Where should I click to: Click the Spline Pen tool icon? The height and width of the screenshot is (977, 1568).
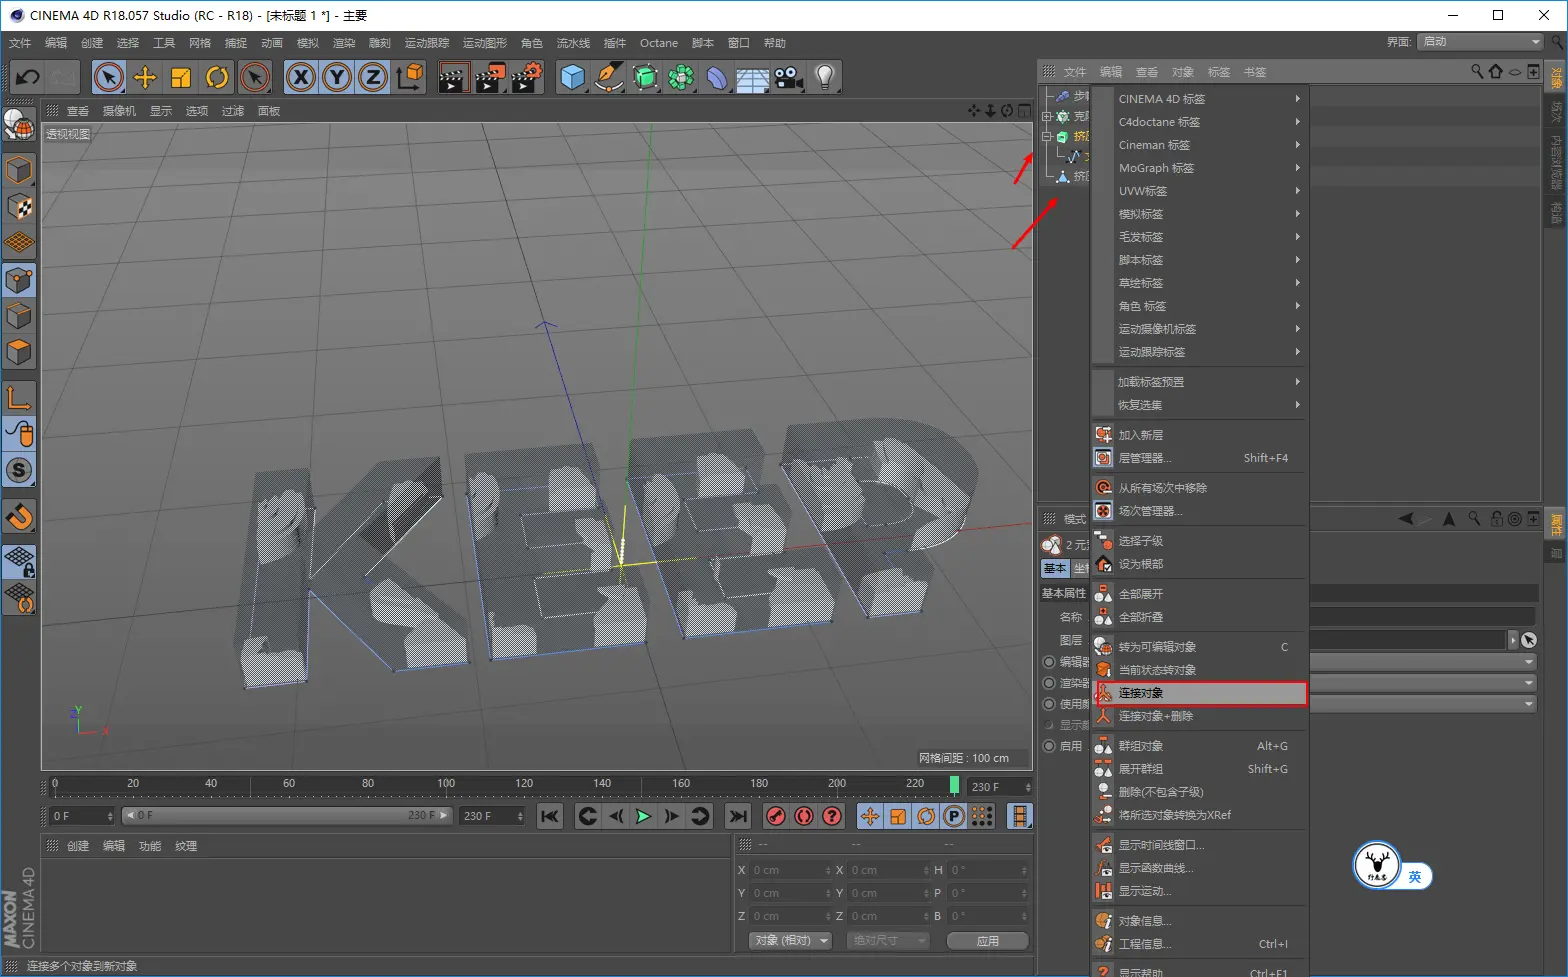(x=608, y=77)
